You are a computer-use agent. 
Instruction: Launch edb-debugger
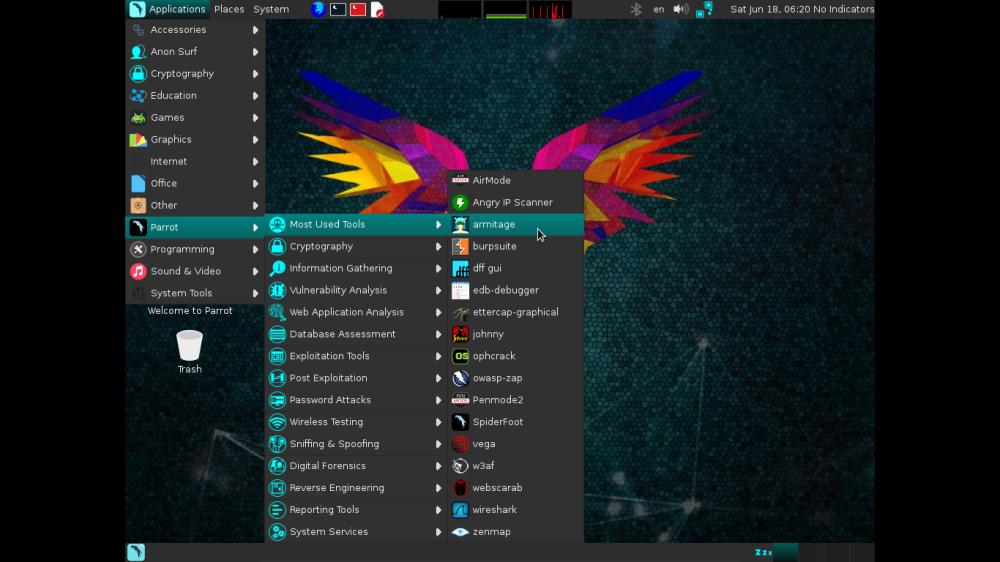point(515,290)
